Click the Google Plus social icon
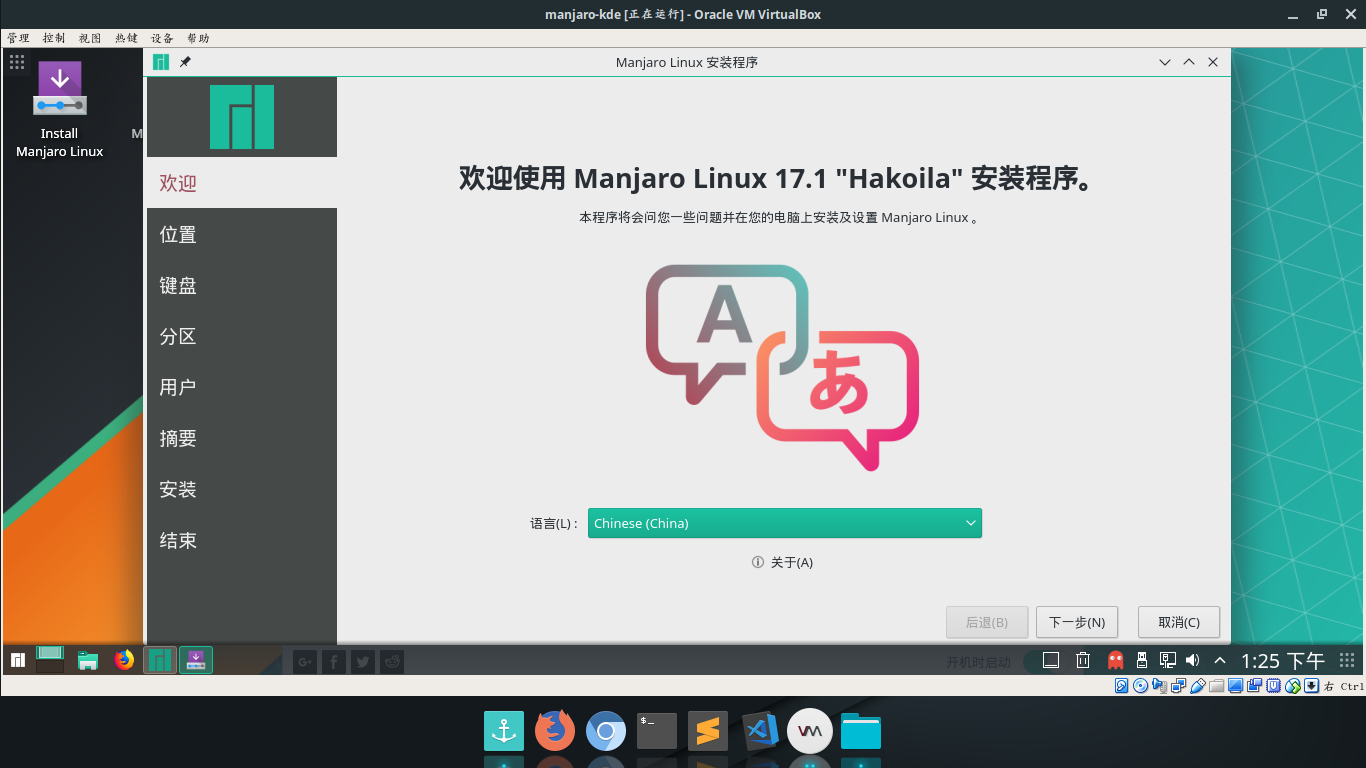Screen dimensions: 1366x768 pyautogui.click(x=305, y=661)
